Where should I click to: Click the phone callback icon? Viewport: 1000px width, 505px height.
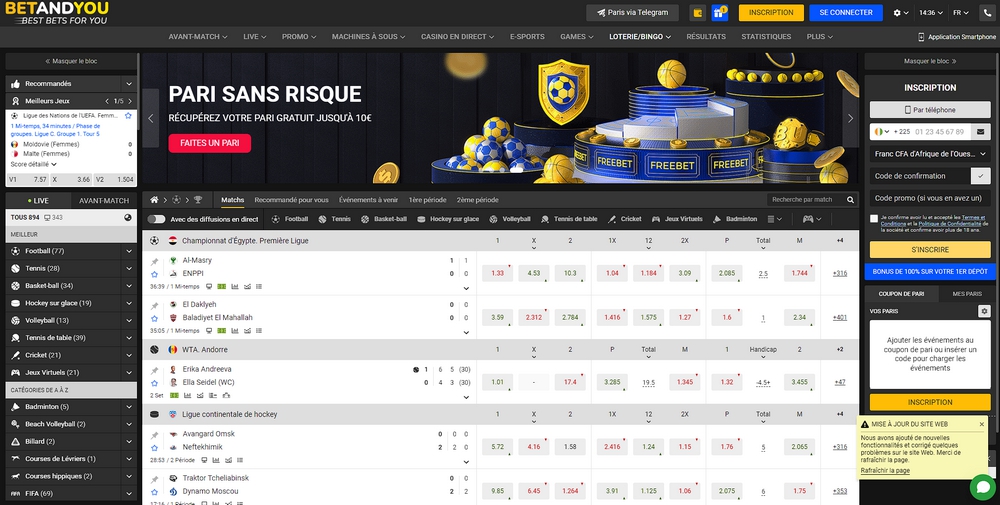987,13
